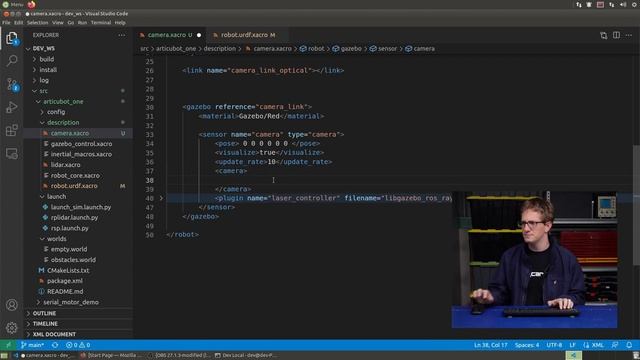Viewport: 640px width, 360px height.
Task: Expand the log folder
Action: (x=44, y=80)
